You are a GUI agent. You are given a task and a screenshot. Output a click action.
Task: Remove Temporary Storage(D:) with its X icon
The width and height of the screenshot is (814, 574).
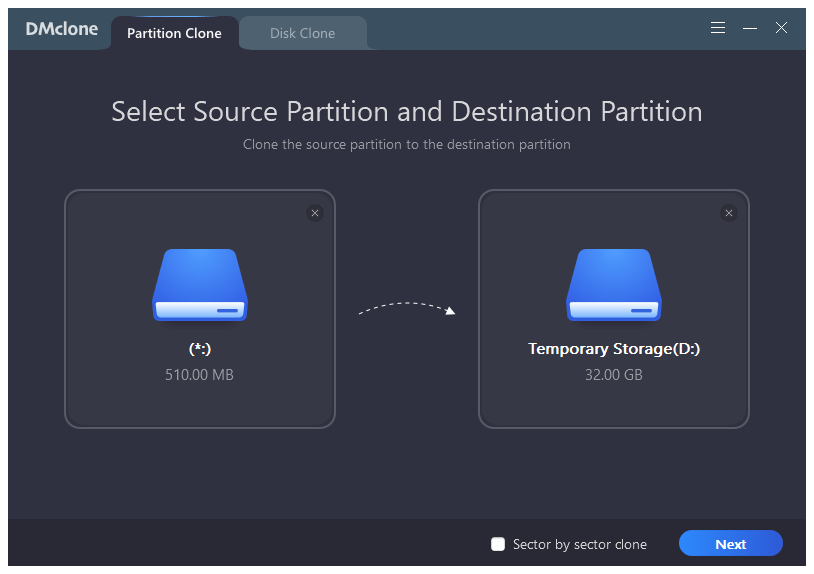coord(729,213)
